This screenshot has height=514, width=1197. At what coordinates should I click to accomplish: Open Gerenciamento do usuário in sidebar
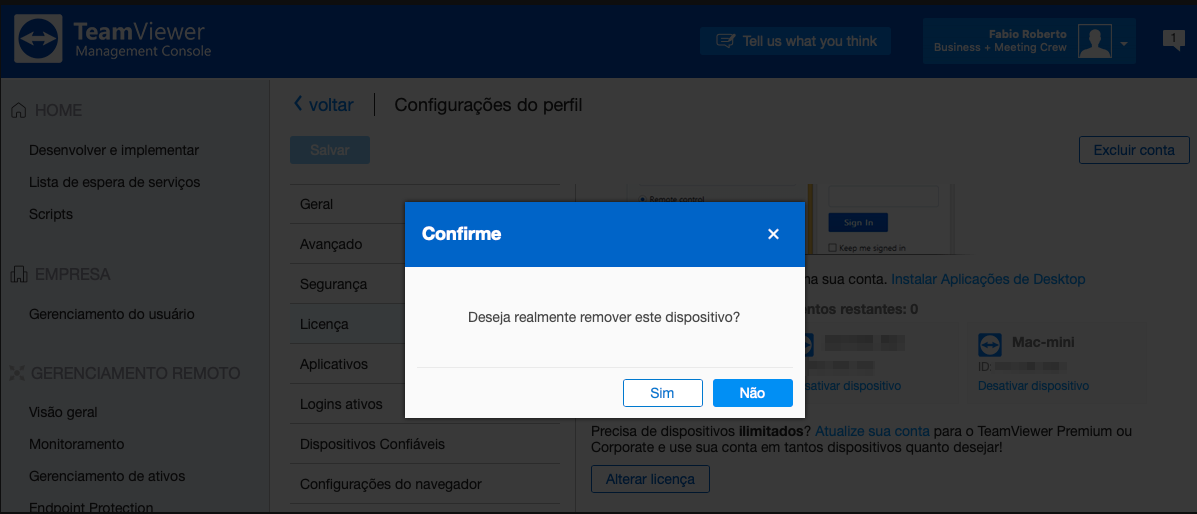pyautogui.click(x=111, y=314)
